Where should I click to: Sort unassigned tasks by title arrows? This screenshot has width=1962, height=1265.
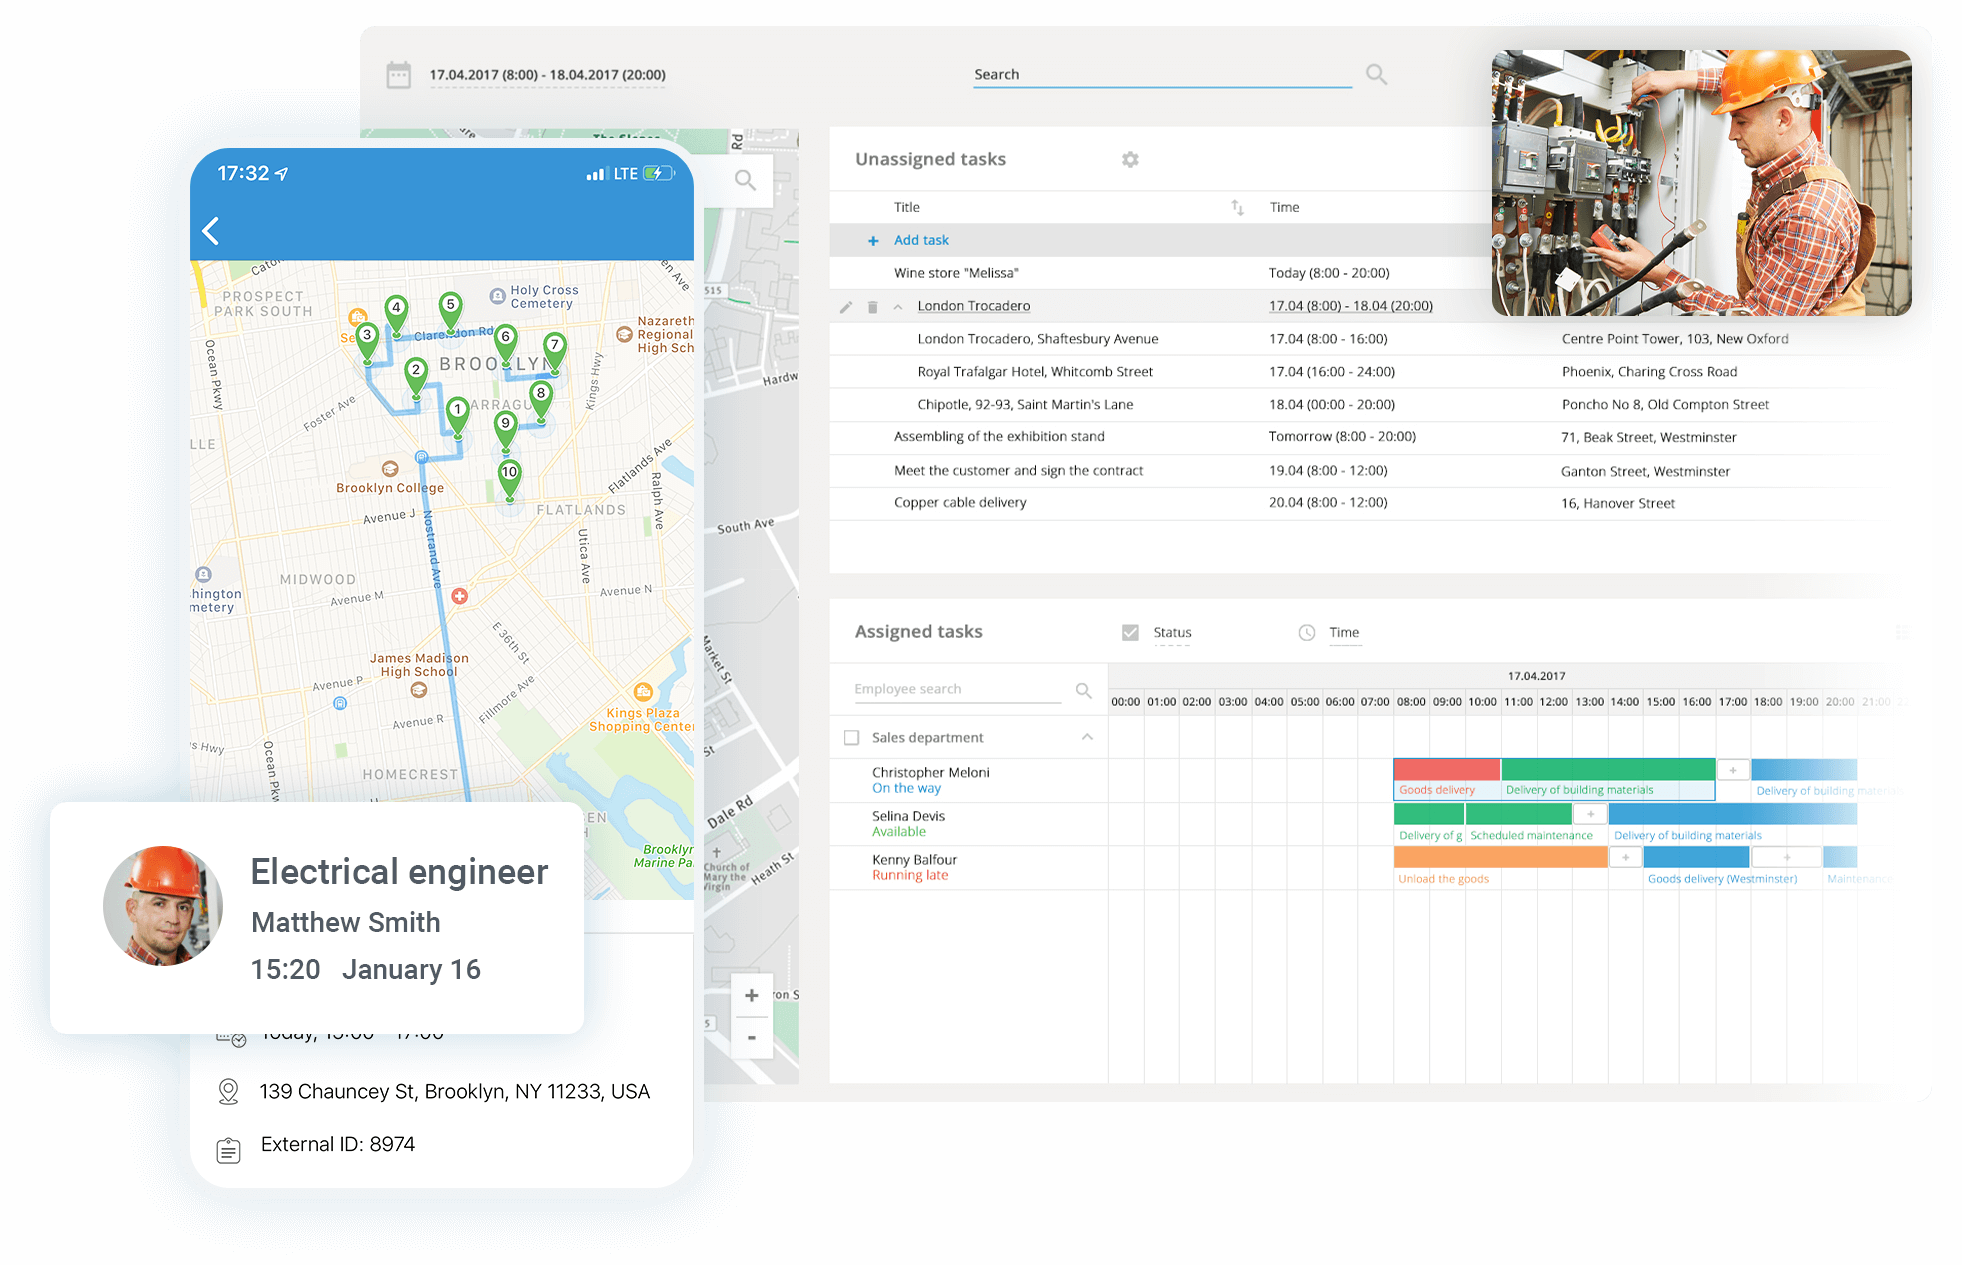click(x=1237, y=207)
